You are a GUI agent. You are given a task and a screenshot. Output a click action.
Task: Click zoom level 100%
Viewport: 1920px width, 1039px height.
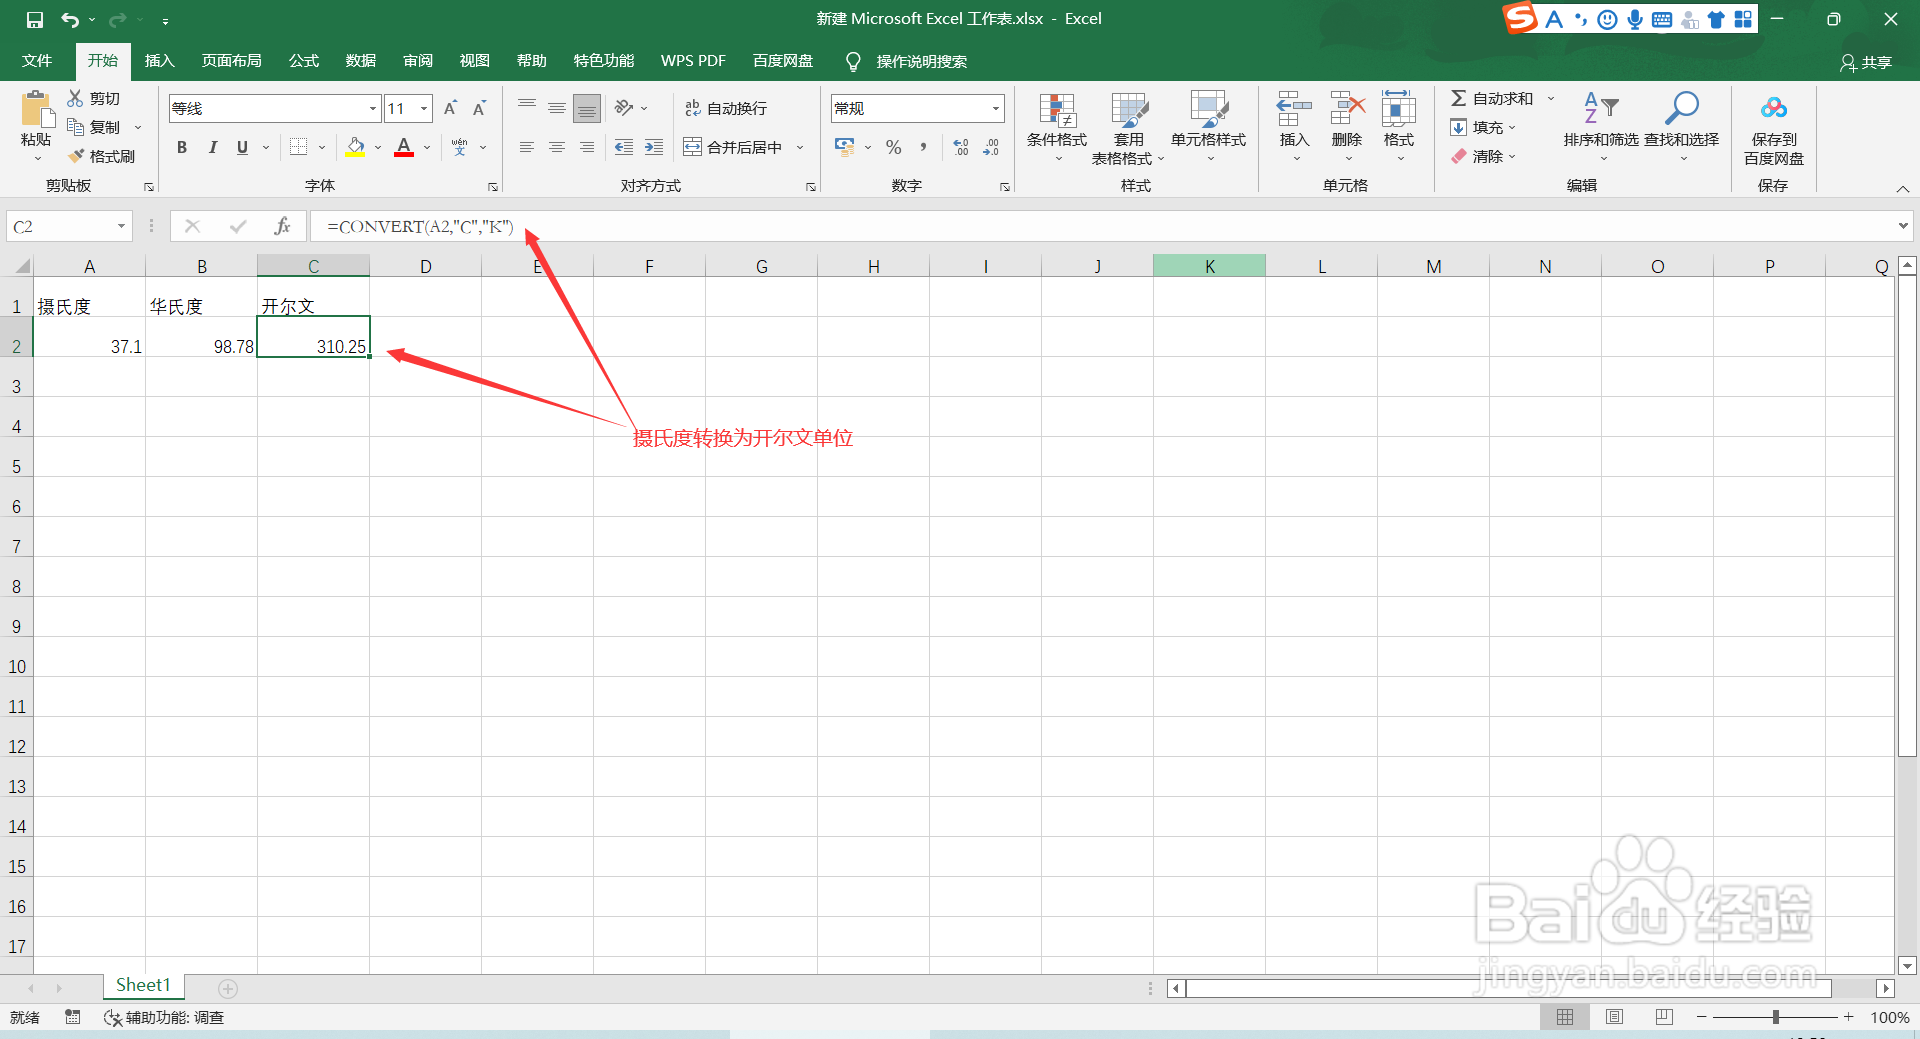1889,1017
